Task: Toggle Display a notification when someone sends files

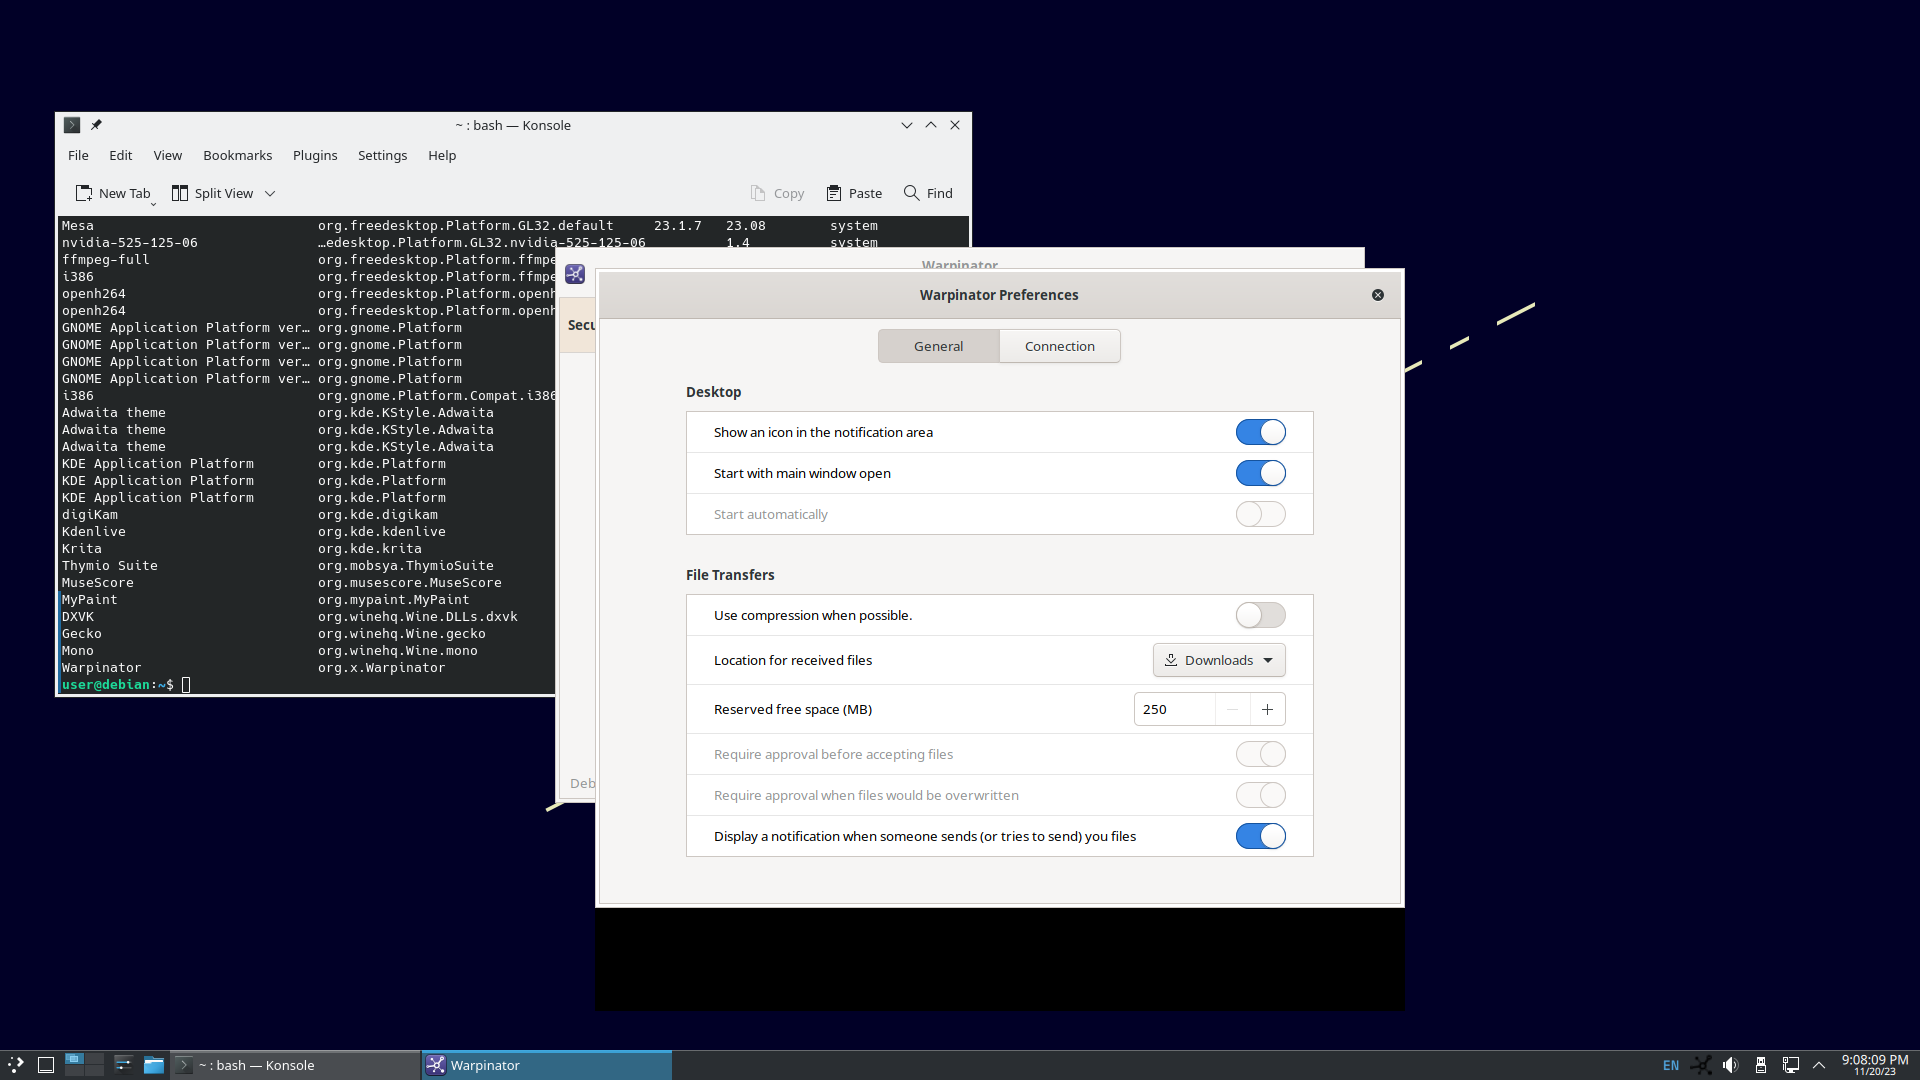Action: pyautogui.click(x=1260, y=836)
